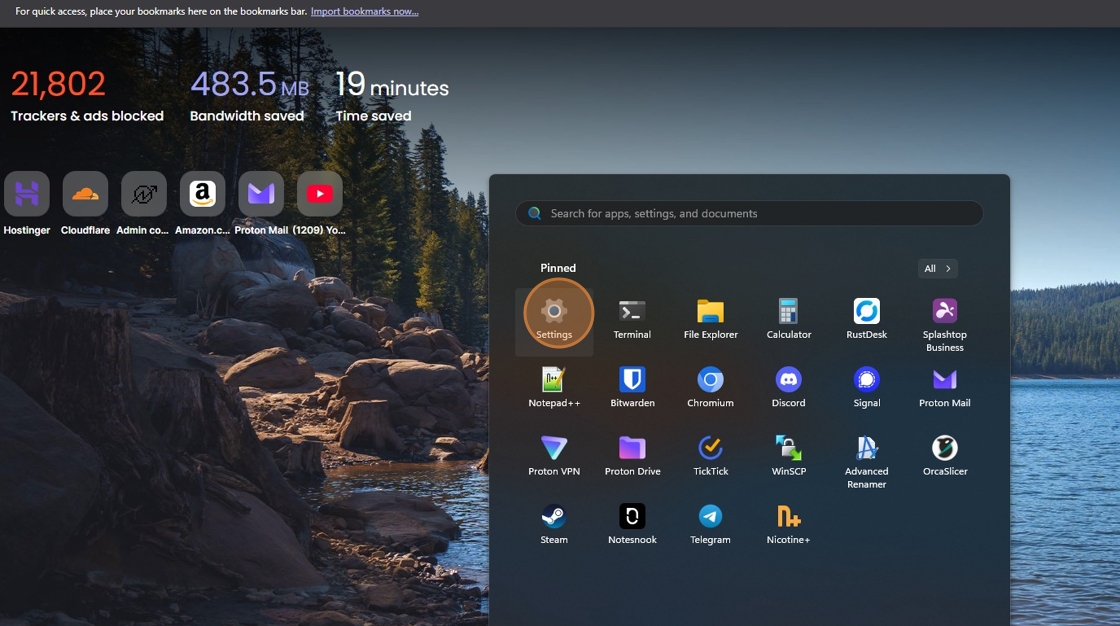Open File Explorer
Viewport: 1120px width, 626px height.
coord(710,319)
